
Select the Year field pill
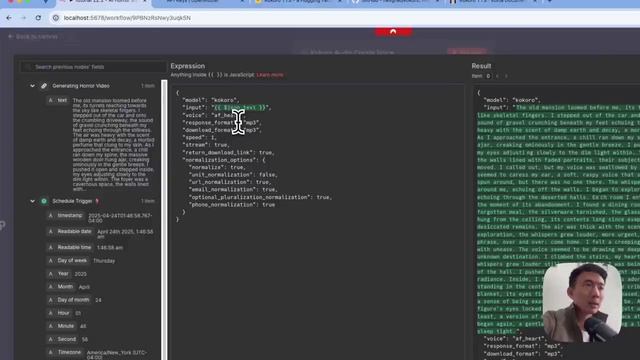59,273
